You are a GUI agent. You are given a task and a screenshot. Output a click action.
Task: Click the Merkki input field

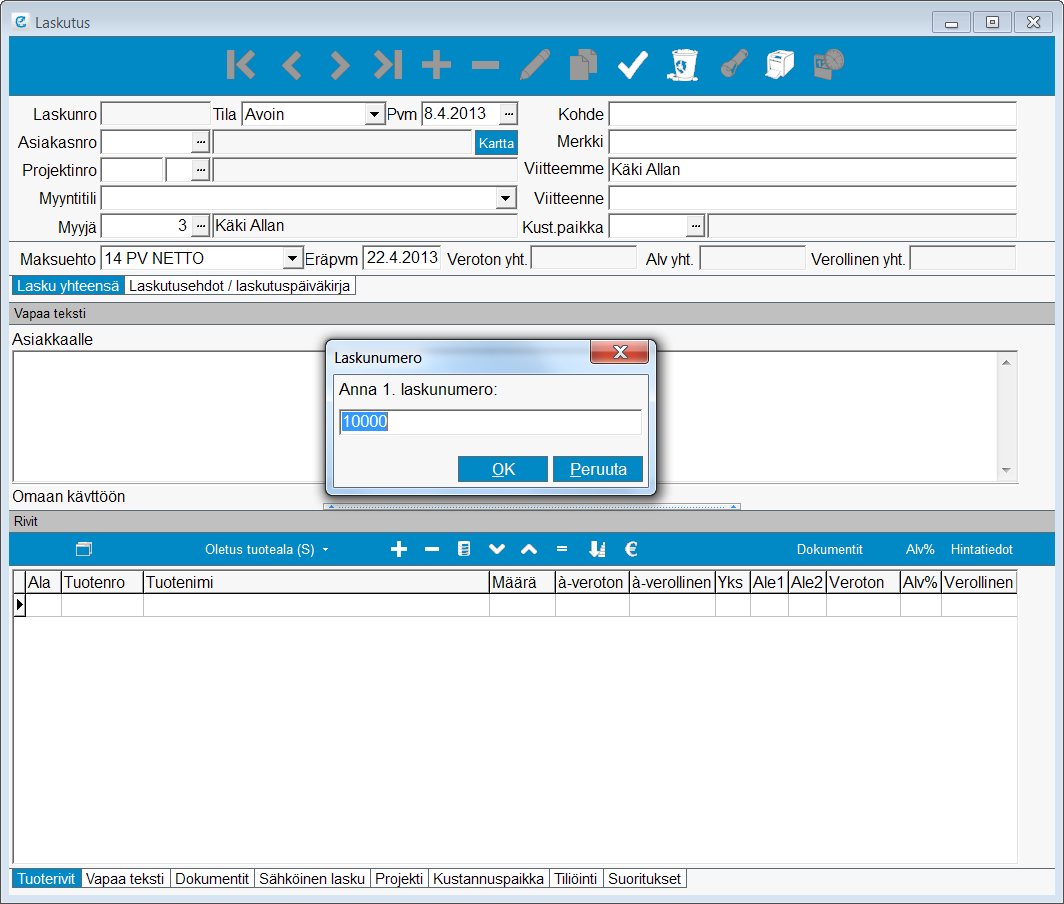coord(812,142)
